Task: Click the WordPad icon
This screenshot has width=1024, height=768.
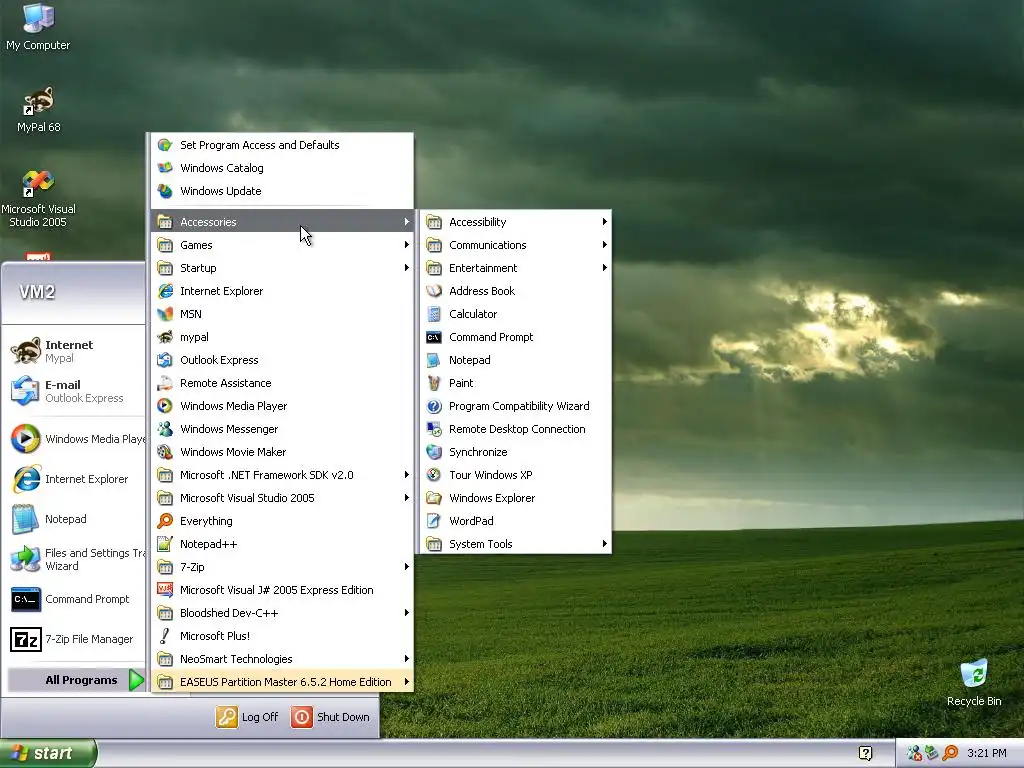Action: click(434, 521)
